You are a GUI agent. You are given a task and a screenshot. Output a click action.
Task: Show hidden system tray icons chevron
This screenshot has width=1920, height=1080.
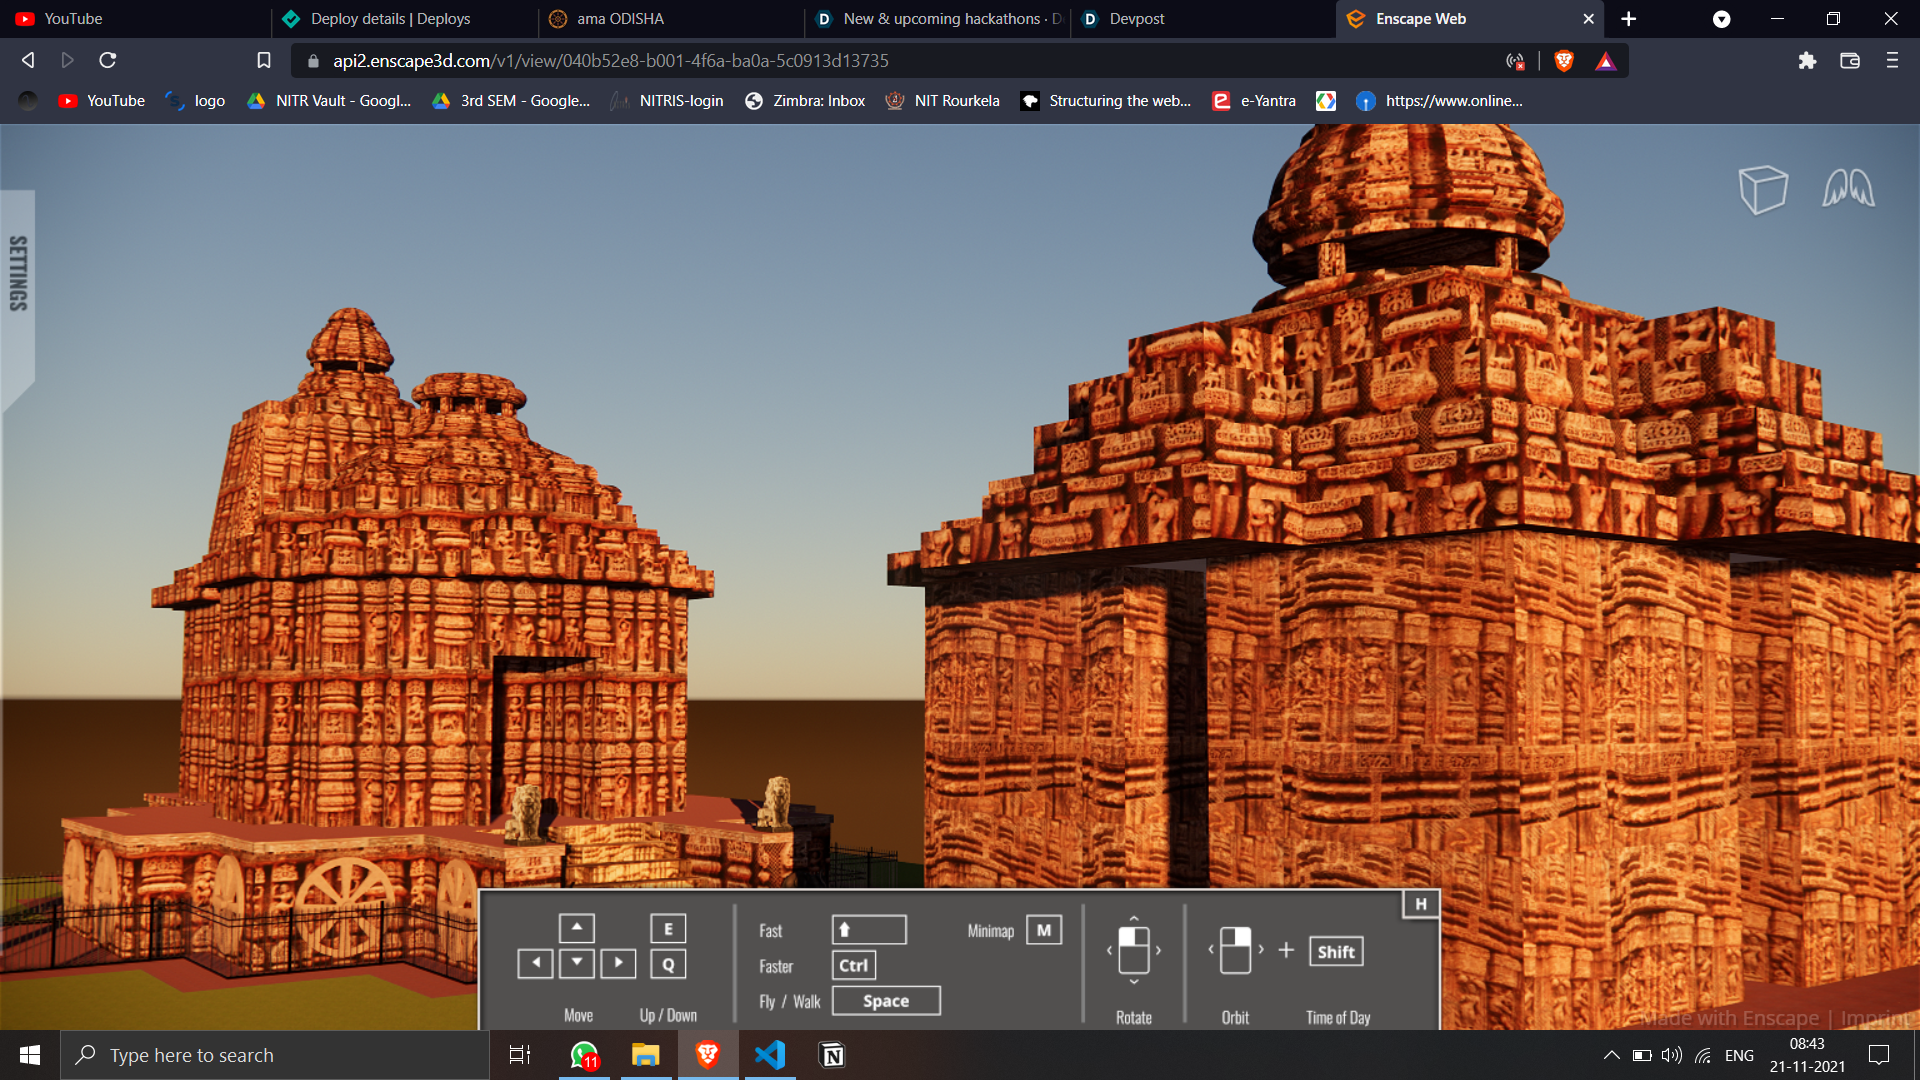1611,1055
